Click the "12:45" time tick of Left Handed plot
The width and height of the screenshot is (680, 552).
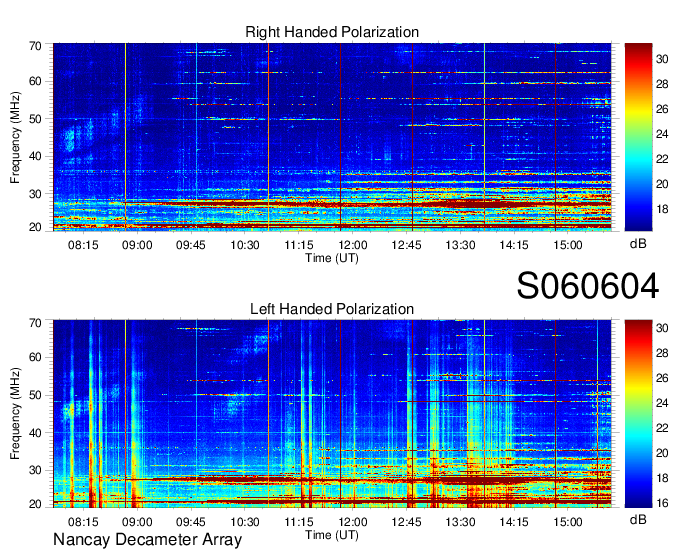pyautogui.click(x=406, y=522)
